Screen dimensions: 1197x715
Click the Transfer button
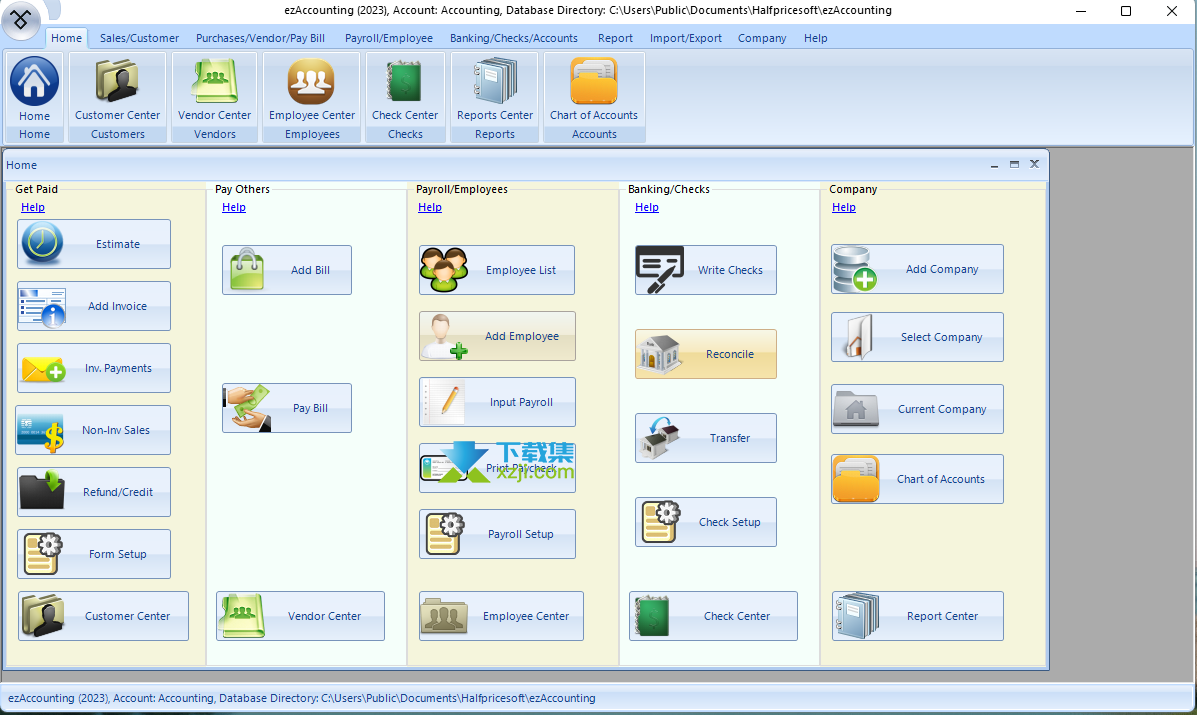pos(706,438)
